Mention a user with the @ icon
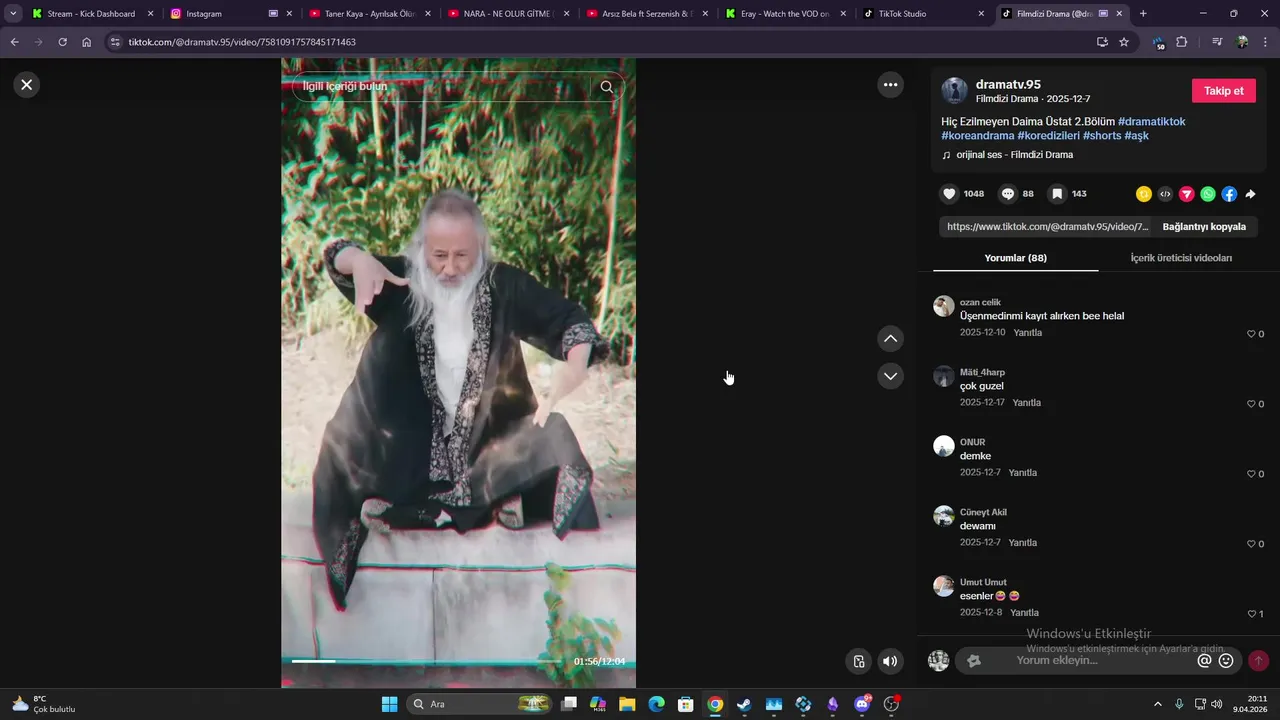 pyautogui.click(x=1204, y=661)
